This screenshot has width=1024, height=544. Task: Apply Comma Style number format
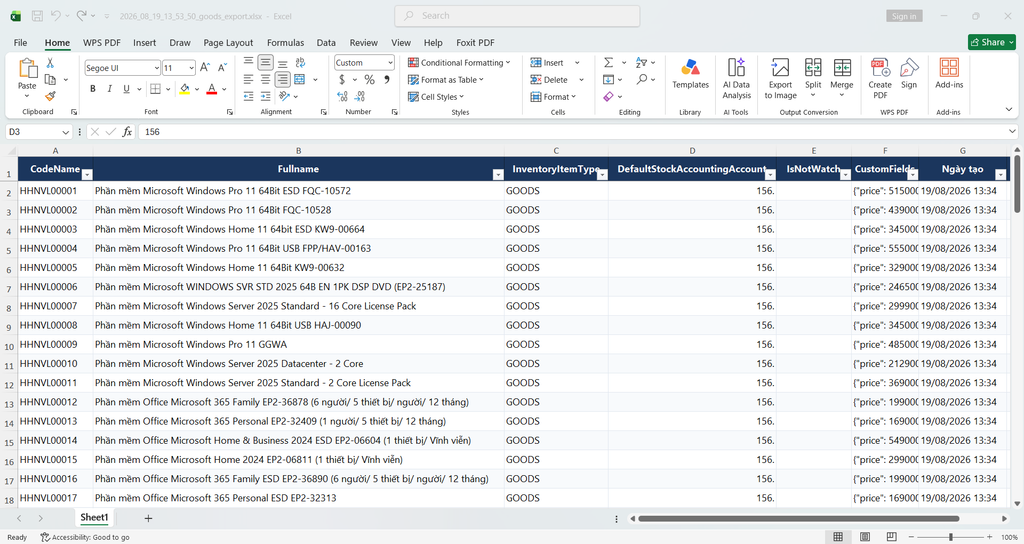click(387, 80)
